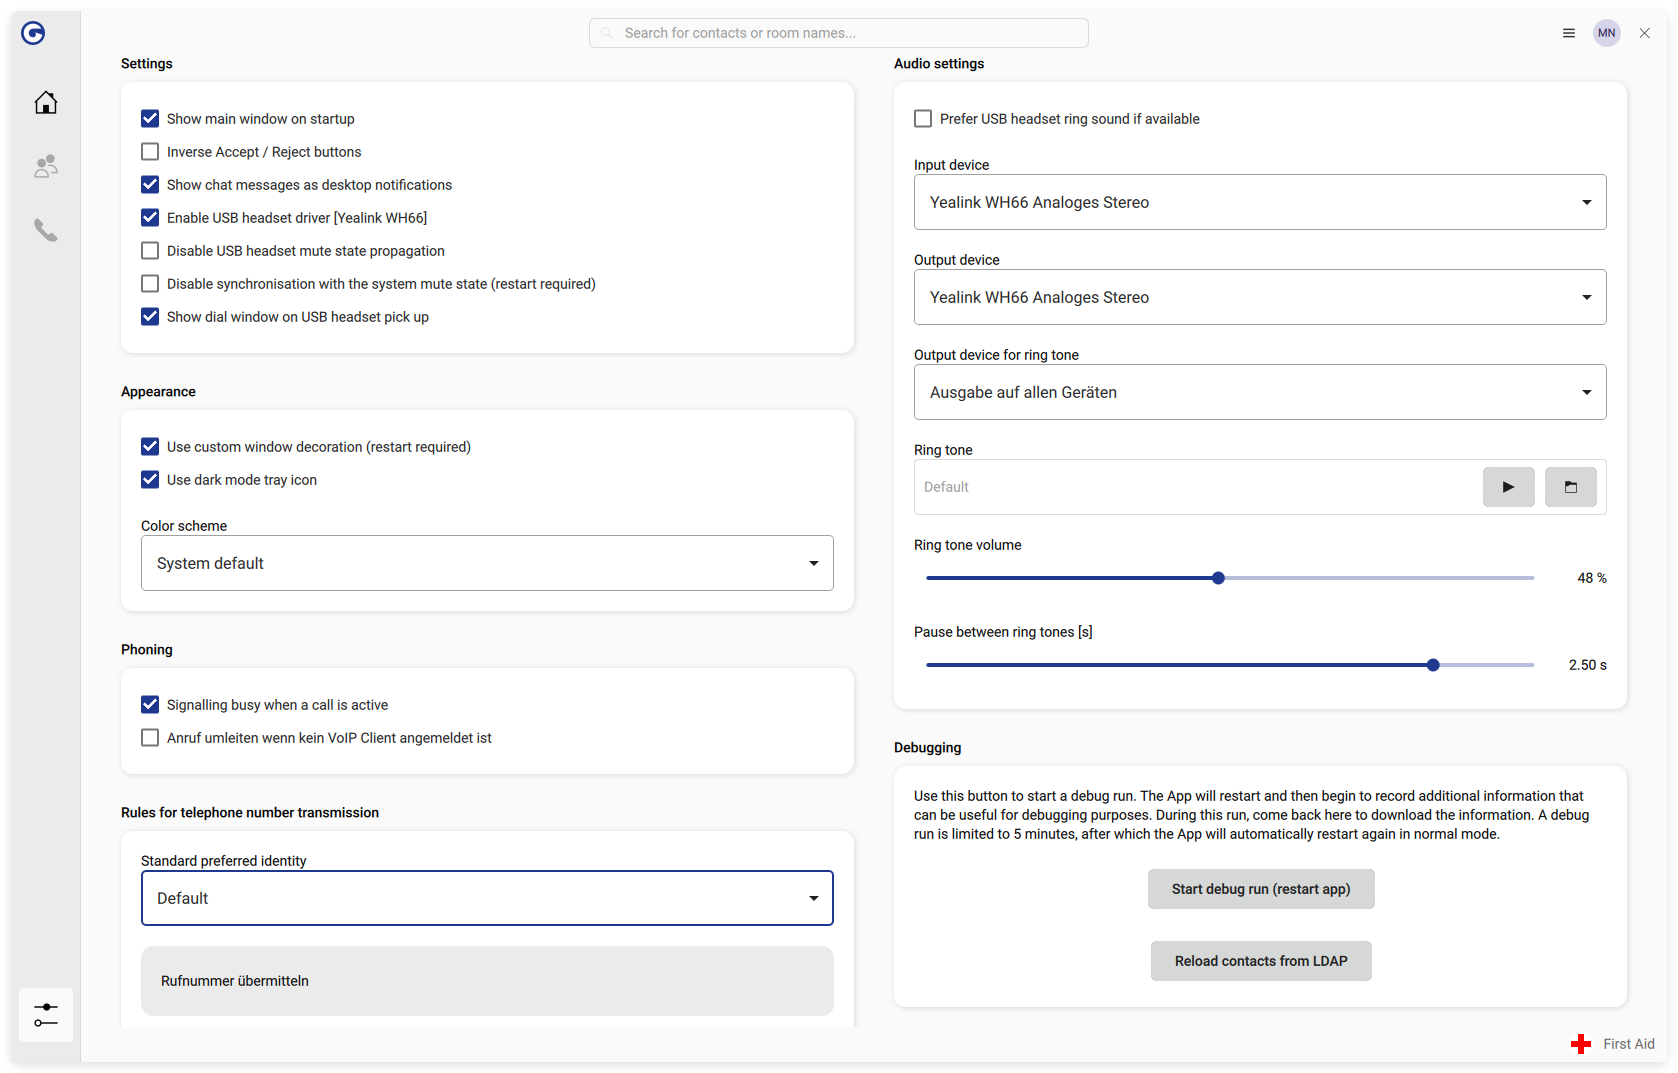The height and width of the screenshot is (1073, 1678).
Task: Start a debug run to restart the app
Action: click(x=1261, y=888)
